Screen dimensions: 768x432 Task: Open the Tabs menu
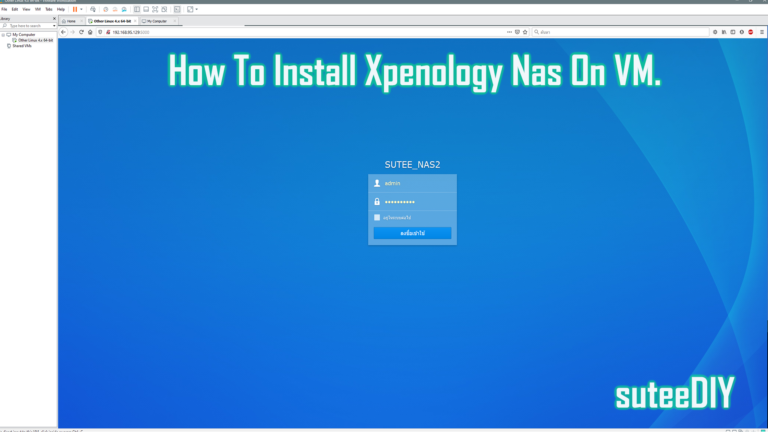[x=48, y=9]
